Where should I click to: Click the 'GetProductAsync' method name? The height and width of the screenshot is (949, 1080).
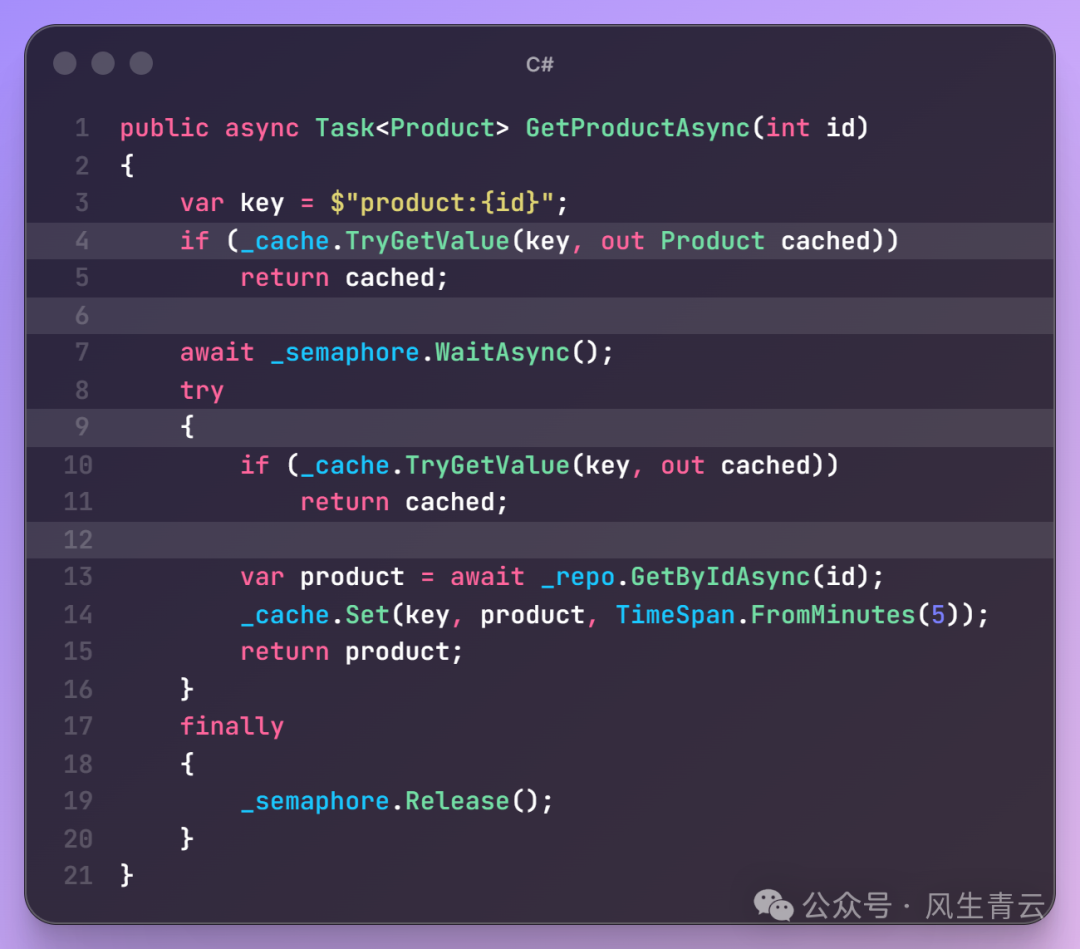tap(637, 128)
